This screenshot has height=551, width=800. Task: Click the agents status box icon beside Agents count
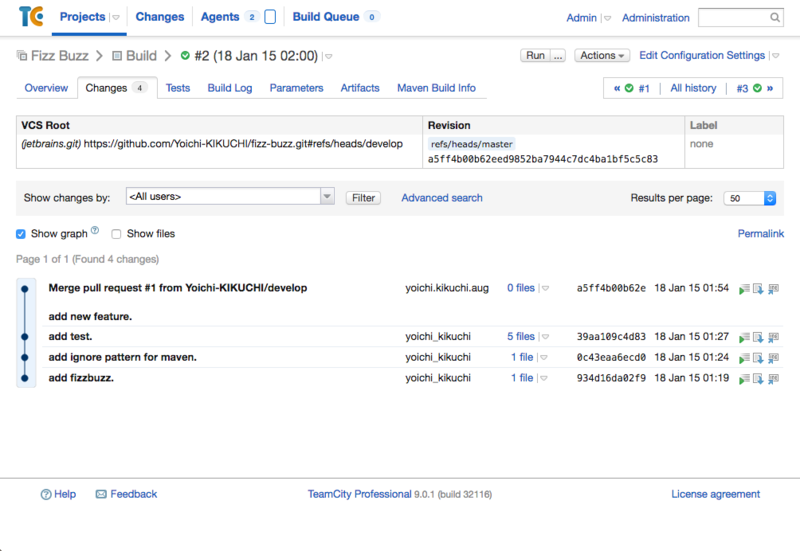pyautogui.click(x=270, y=17)
